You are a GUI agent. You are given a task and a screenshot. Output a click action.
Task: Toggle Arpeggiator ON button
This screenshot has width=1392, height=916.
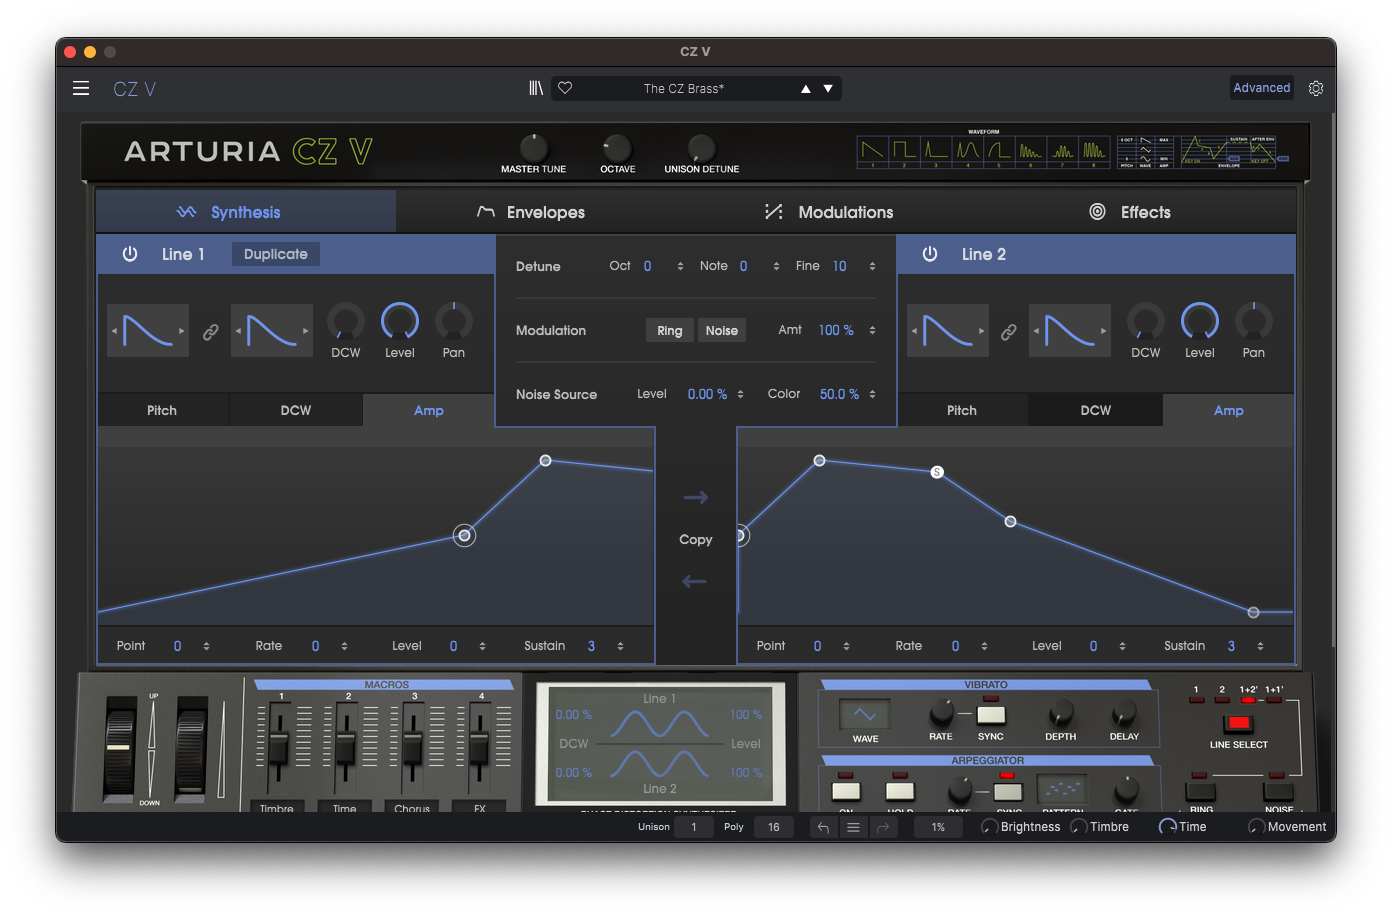[x=846, y=791]
